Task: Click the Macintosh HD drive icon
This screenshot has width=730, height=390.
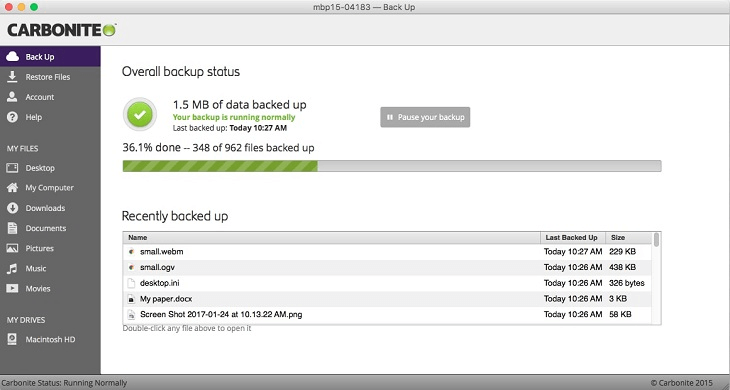Action: pyautogui.click(x=13, y=339)
